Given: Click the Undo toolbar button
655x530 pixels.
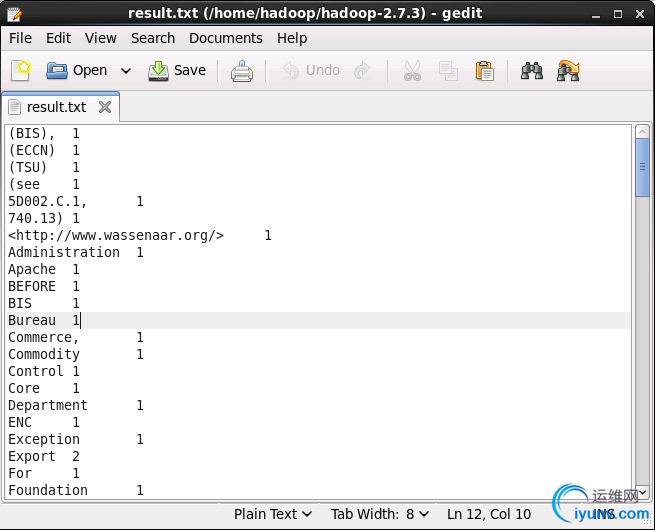Looking at the screenshot, I should pos(311,70).
